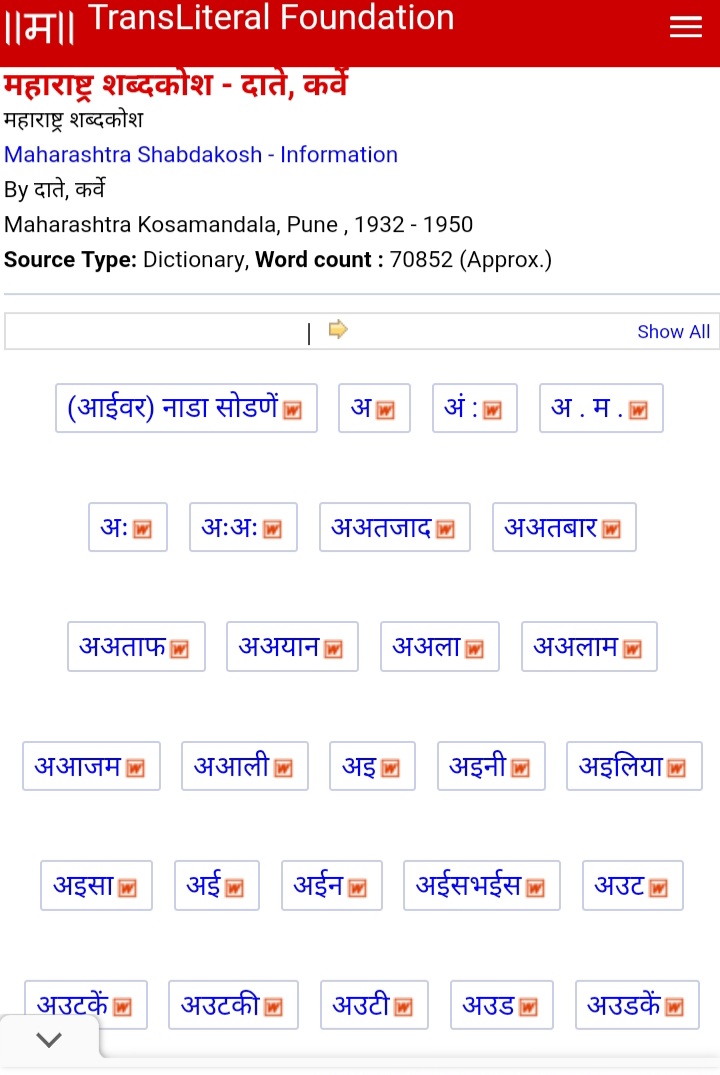
Task: Select the word अआजम
Action: coord(78,767)
